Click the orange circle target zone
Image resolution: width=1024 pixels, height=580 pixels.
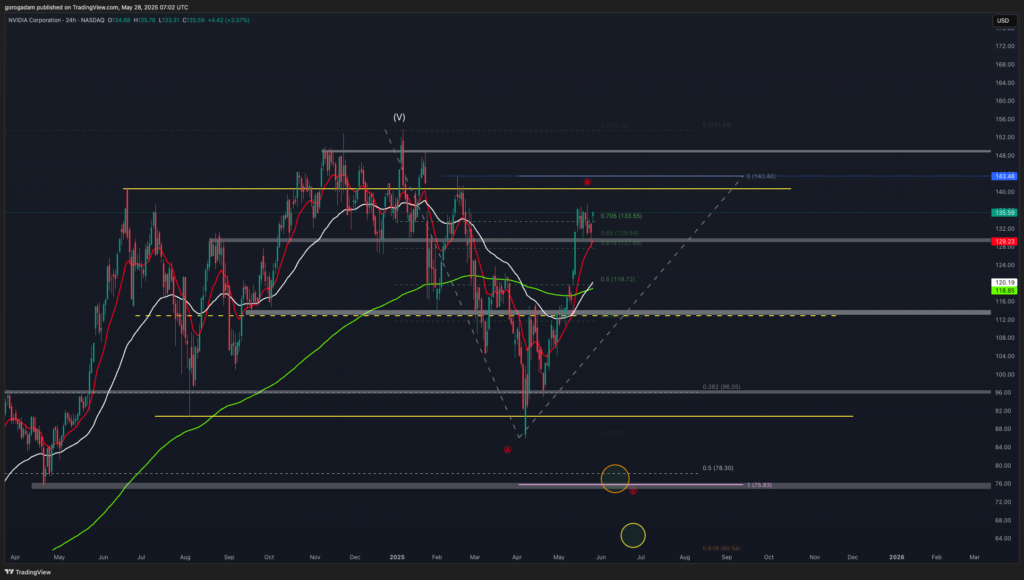pyautogui.click(x=615, y=478)
